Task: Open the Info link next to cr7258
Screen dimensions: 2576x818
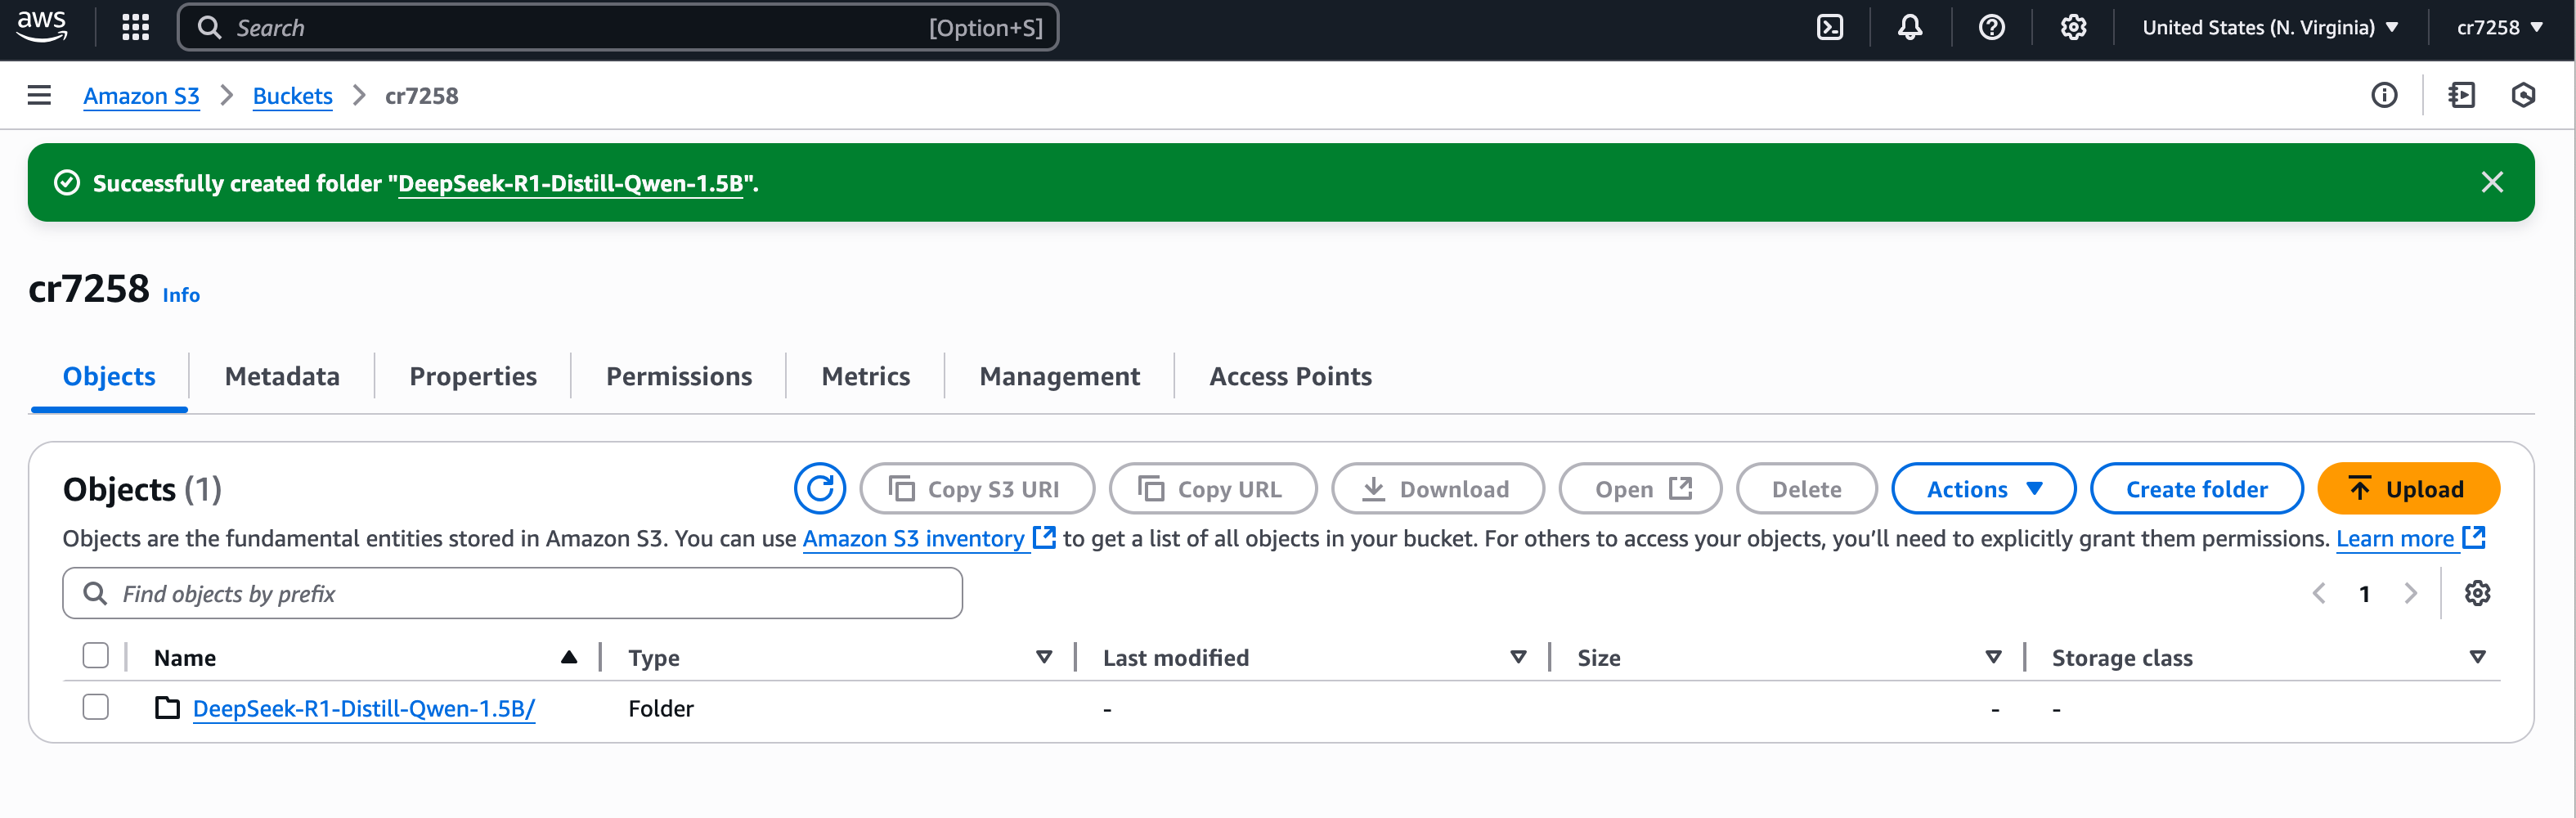Action: point(181,294)
